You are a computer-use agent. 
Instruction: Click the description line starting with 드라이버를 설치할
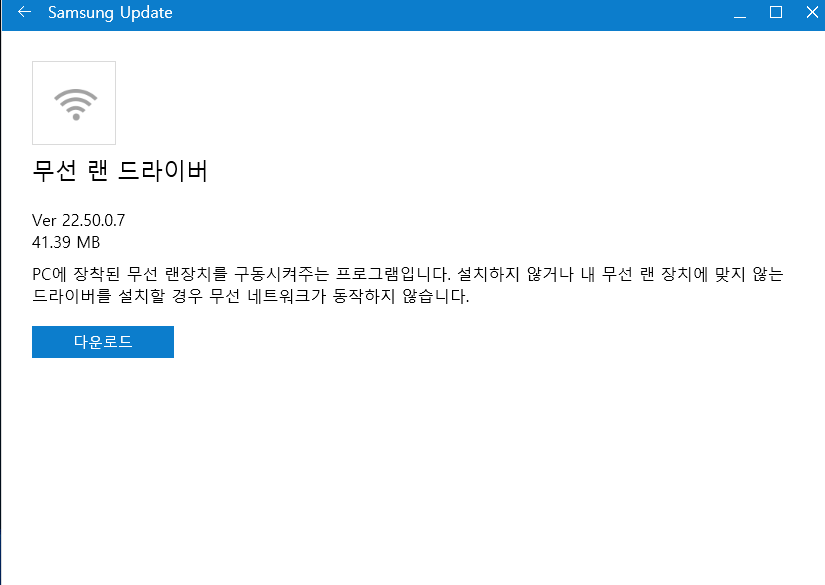[x=250, y=296]
